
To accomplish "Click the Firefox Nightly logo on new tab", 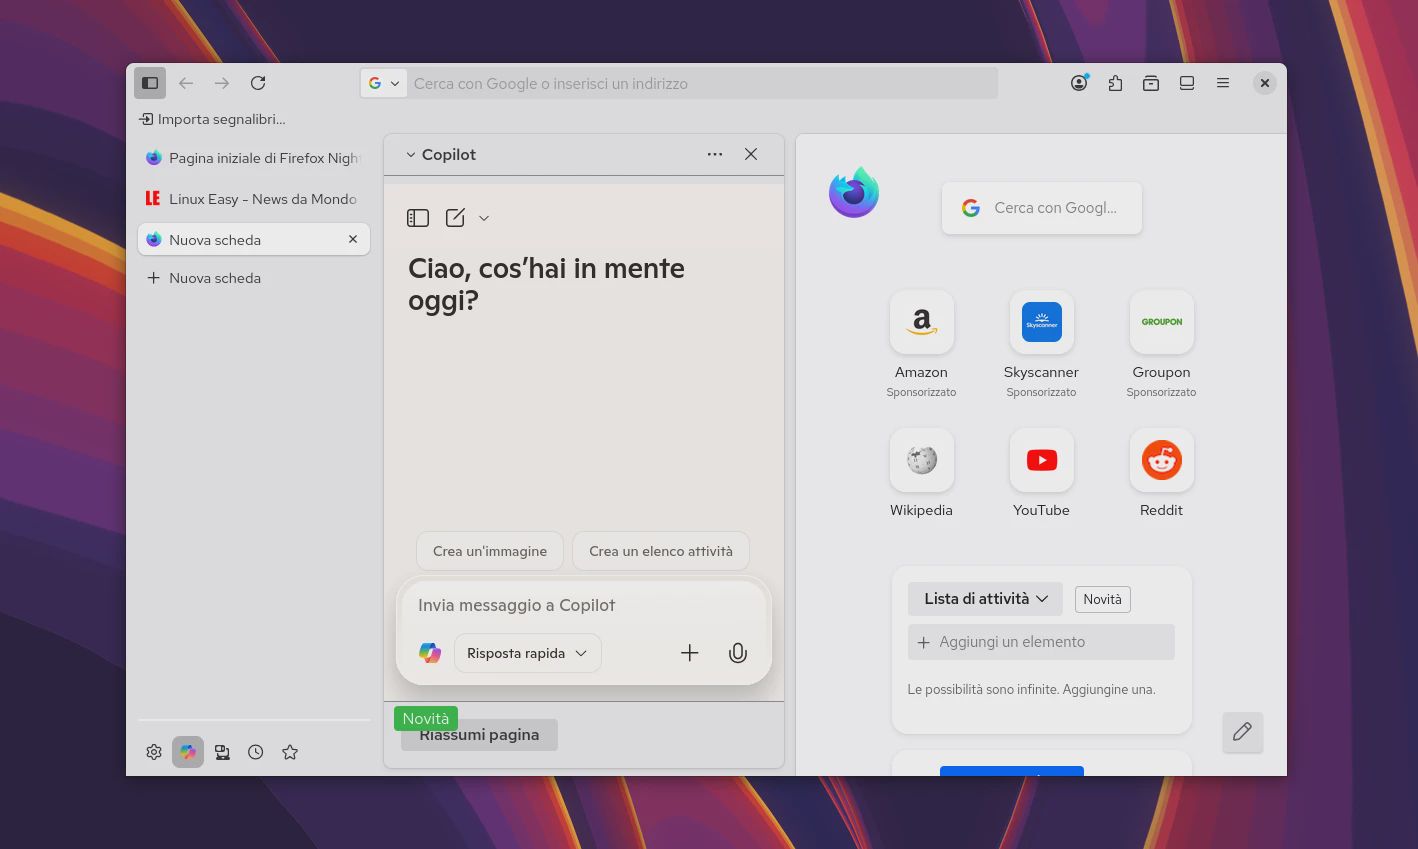I will coord(853,192).
